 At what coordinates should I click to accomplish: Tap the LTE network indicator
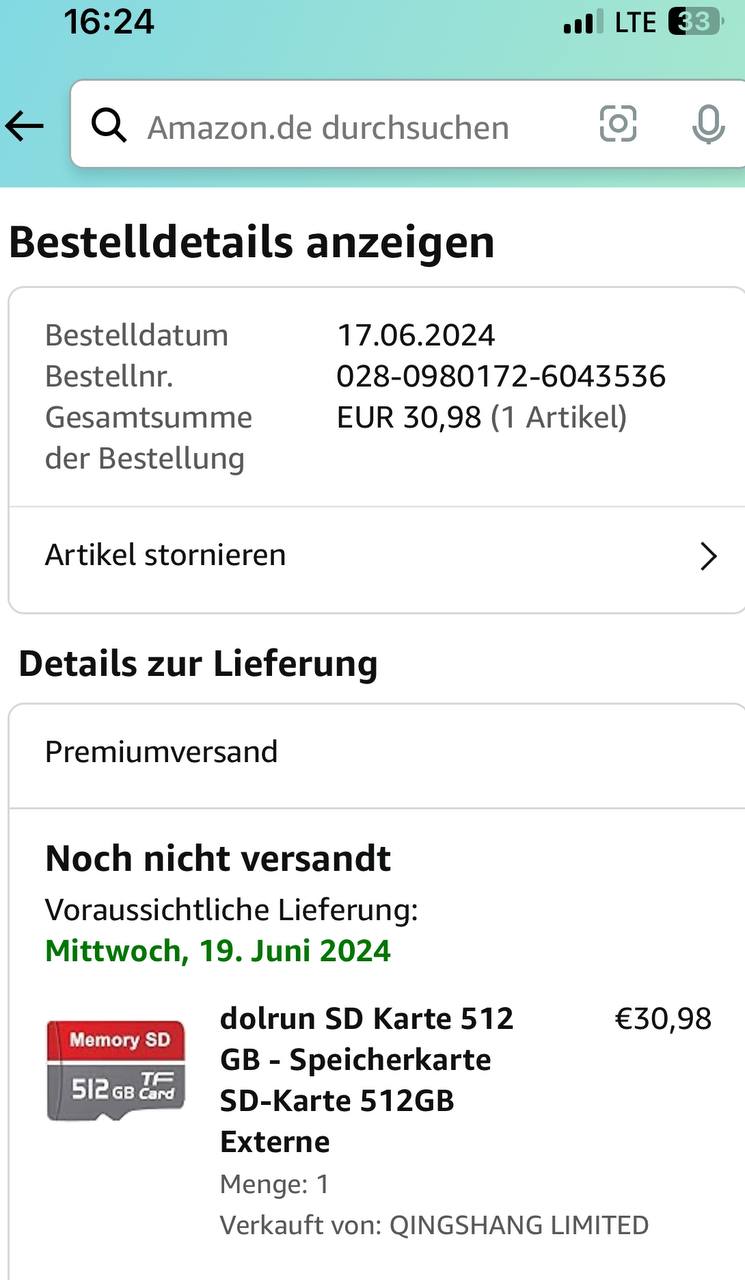pos(635,22)
